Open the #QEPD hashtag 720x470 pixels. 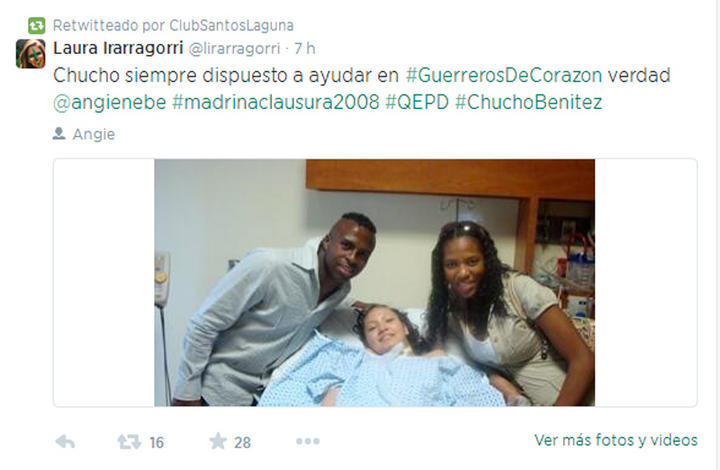[417, 102]
